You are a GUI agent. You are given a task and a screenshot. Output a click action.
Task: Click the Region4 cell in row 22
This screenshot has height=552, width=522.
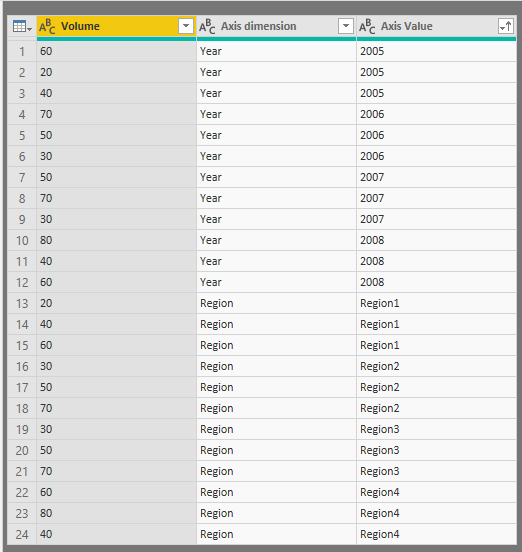click(x=436, y=493)
